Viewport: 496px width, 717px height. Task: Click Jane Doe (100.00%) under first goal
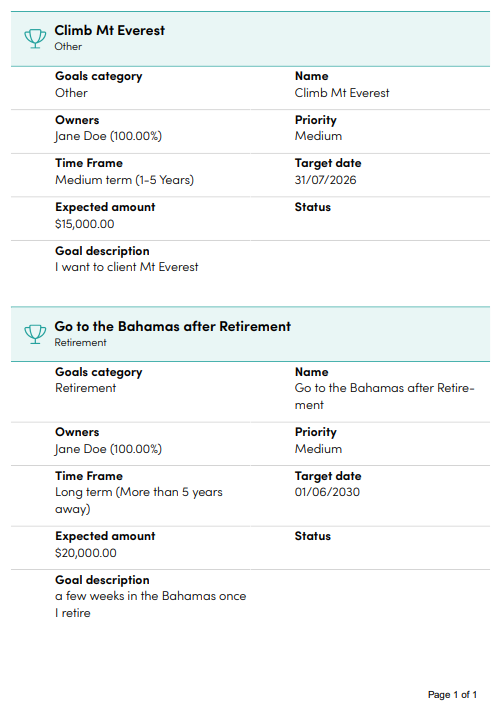click(108, 136)
